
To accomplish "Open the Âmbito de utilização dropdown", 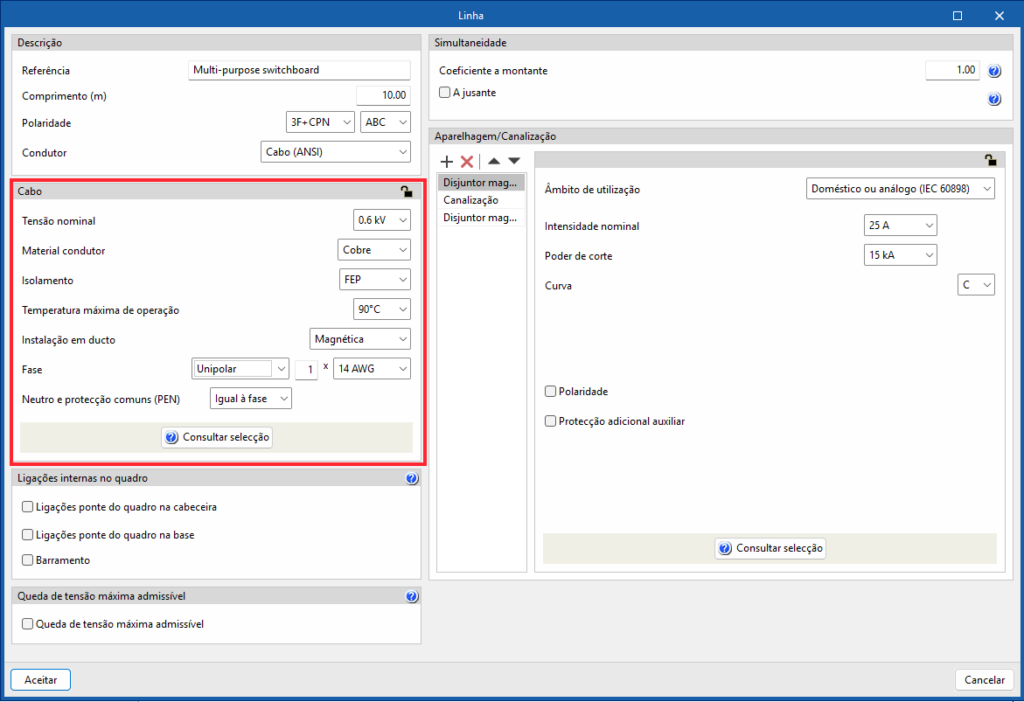I will click(x=901, y=189).
